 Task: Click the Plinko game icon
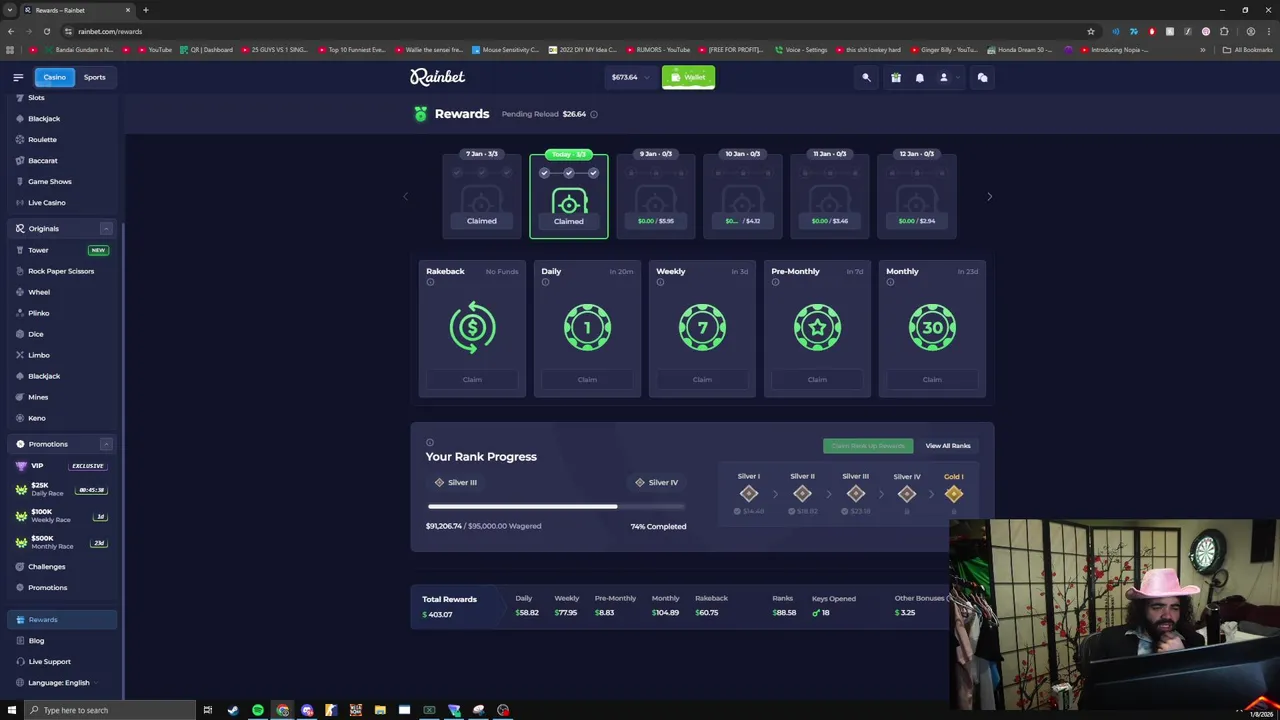[x=20, y=313]
